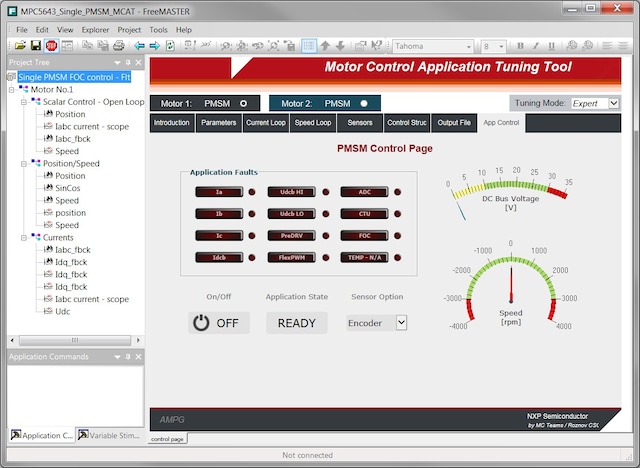Viewport: 640px width, 468px height.
Task: Select the Motor 1 PMSM radio button
Action: point(243,103)
